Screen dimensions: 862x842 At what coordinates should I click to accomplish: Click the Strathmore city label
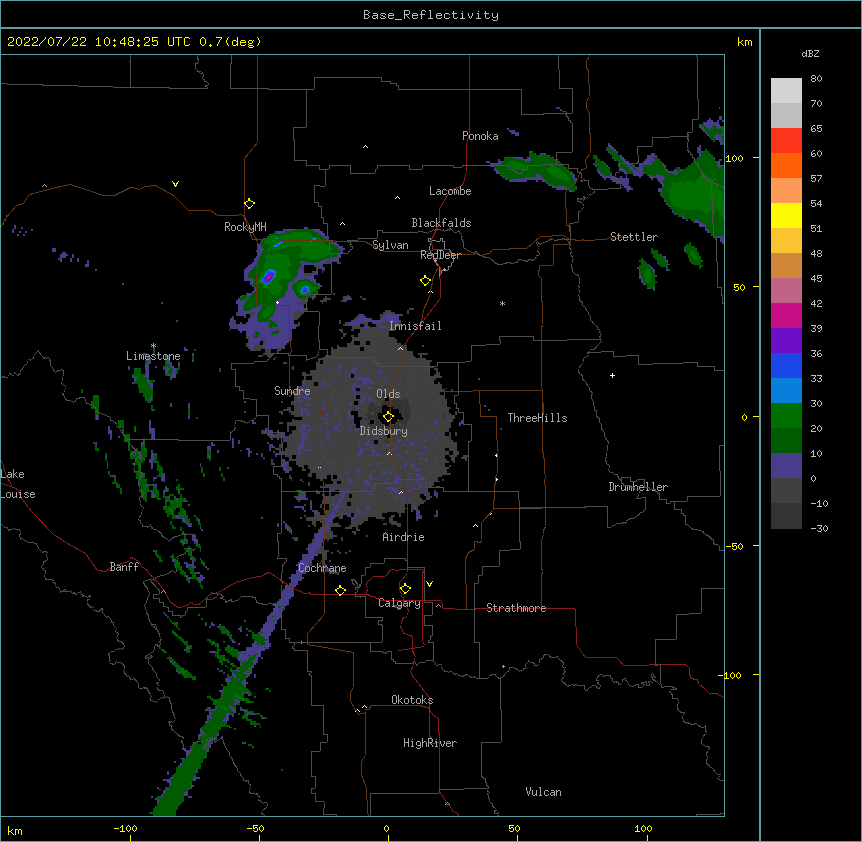[516, 608]
